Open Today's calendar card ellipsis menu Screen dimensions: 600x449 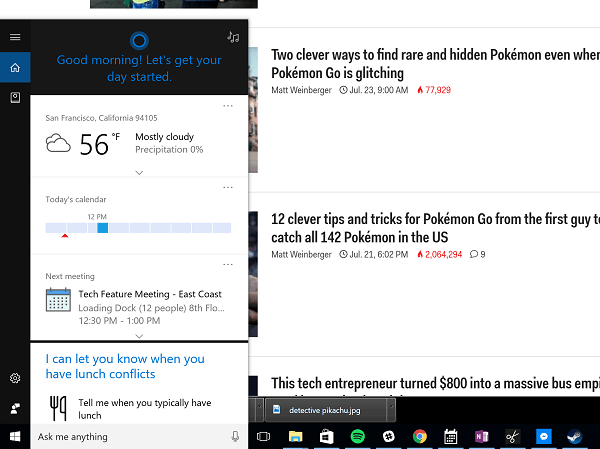(228, 188)
